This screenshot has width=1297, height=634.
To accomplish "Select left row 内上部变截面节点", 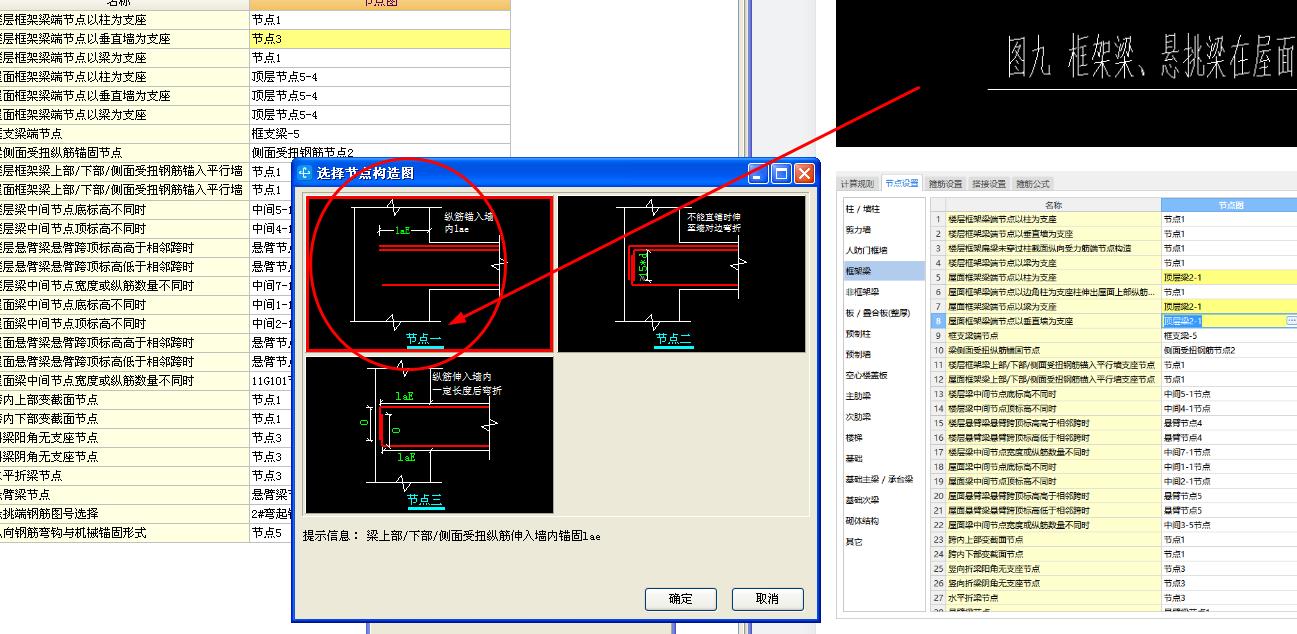I will 125,399.
